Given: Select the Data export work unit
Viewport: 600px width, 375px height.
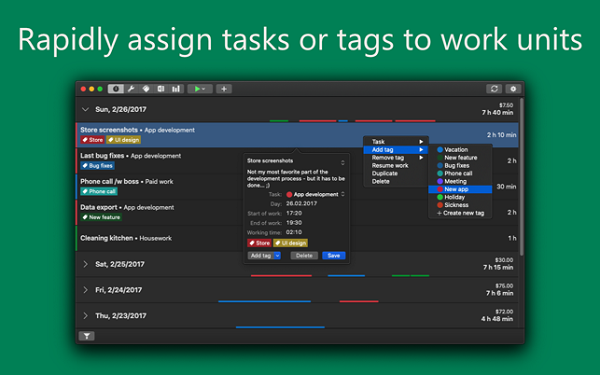Looking at the screenshot, I should click(297, 212).
